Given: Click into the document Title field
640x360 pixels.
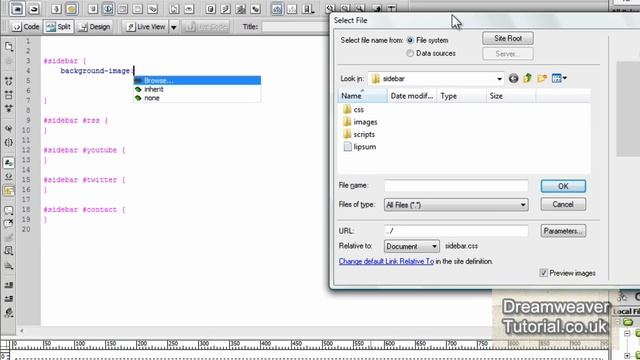Looking at the screenshot, I should pyautogui.click(x=295, y=27).
